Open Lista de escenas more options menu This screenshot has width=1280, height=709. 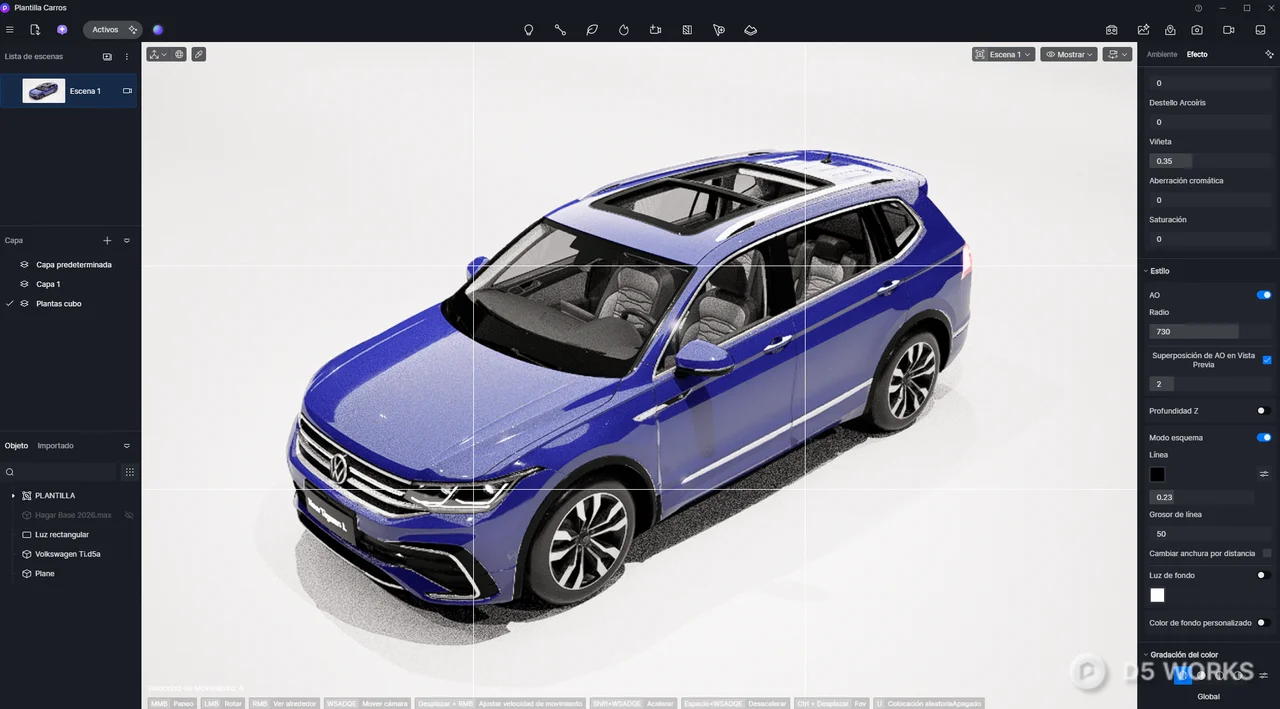127,57
